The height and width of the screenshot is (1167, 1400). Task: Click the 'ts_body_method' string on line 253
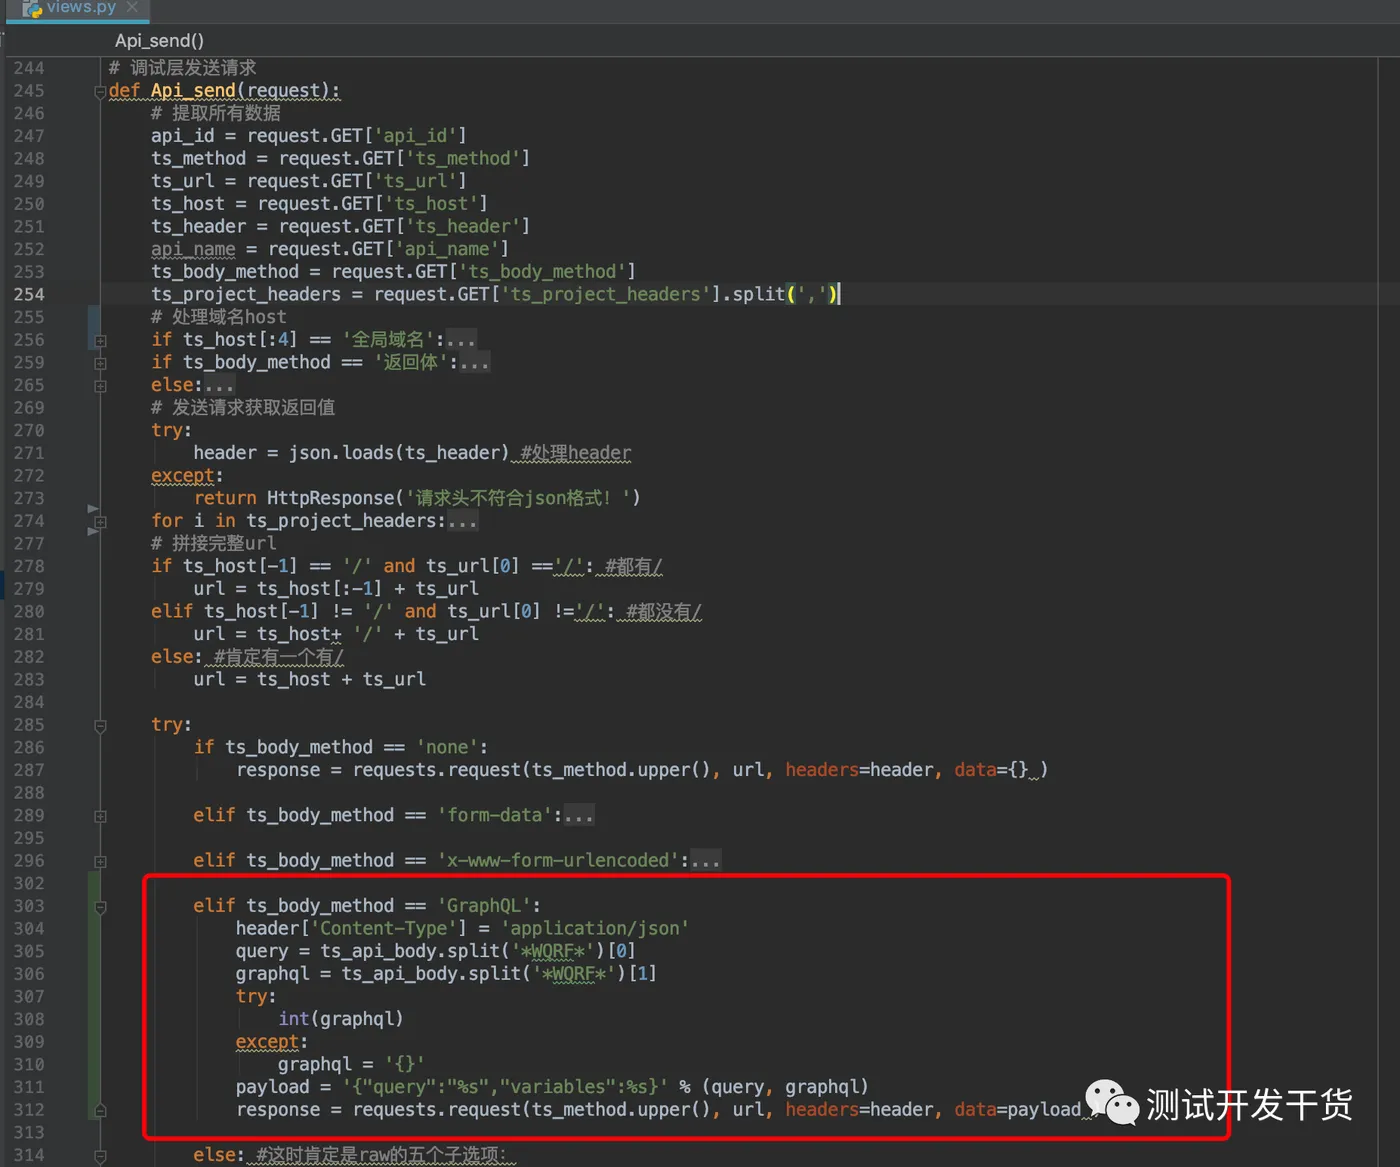(541, 271)
